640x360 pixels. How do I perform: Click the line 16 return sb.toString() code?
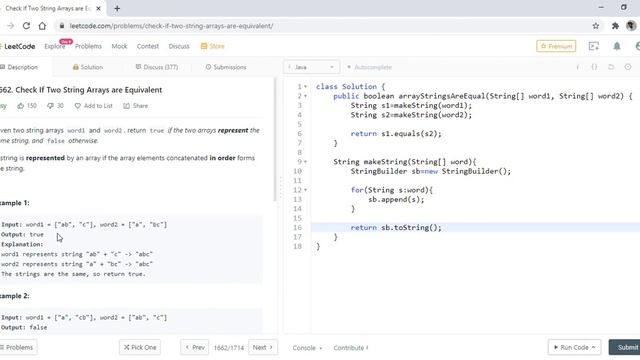click(x=396, y=228)
